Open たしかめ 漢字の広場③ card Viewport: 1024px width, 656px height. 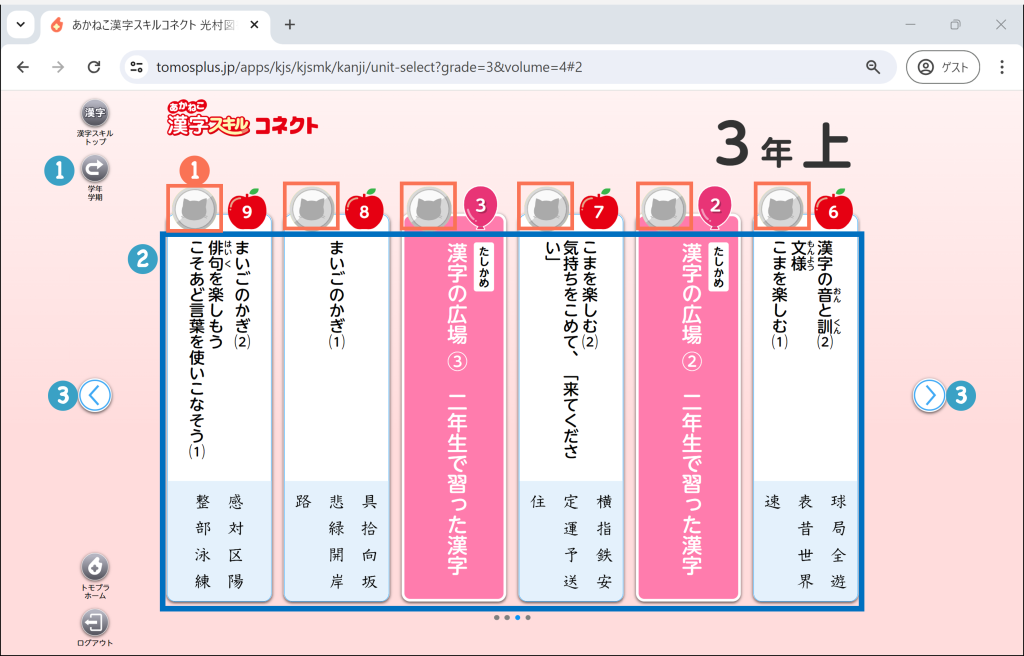pyautogui.click(x=454, y=408)
